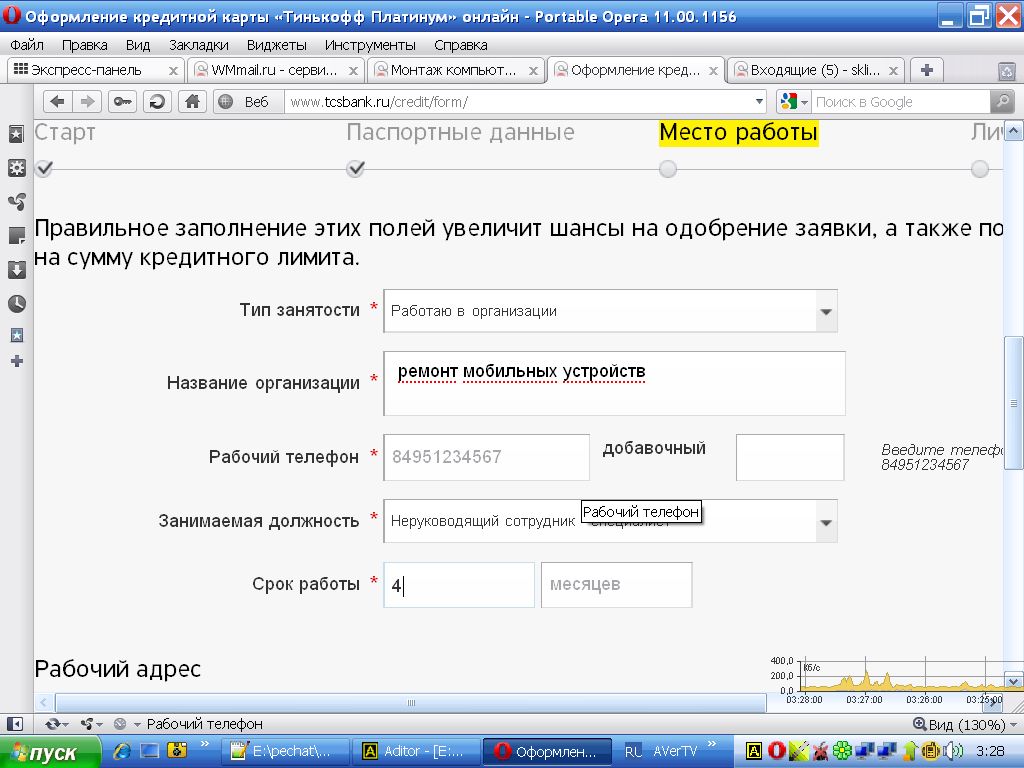Open Opera Unite icon in status bar
The width and height of the screenshot is (1024, 768).
[x=86, y=724]
